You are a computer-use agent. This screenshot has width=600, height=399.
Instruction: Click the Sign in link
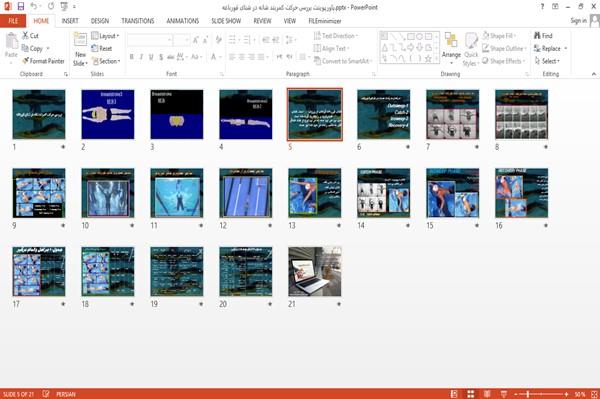click(x=578, y=21)
